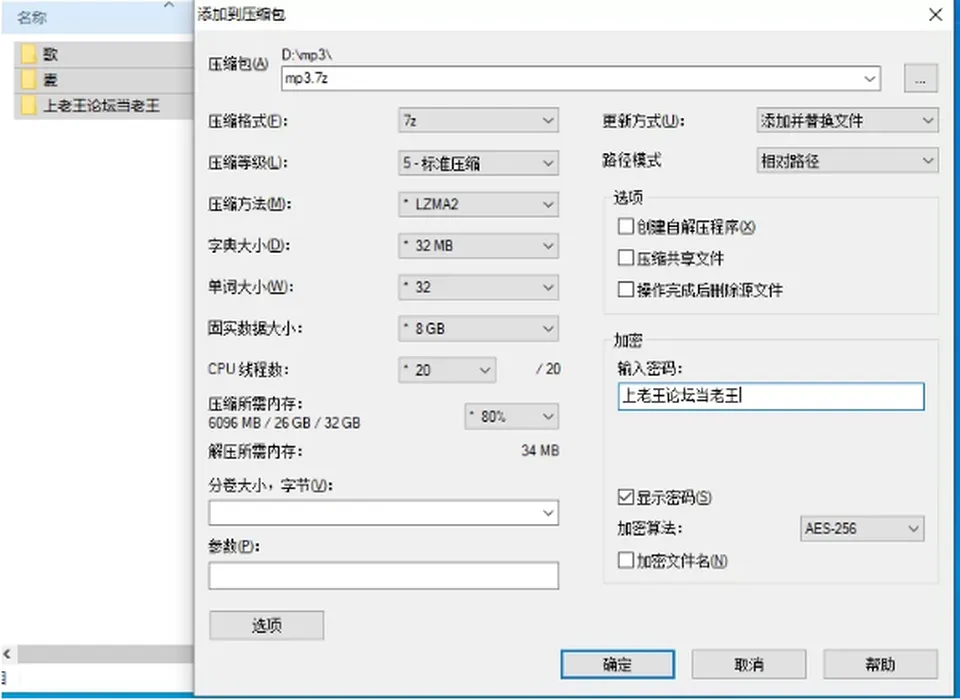Confirm compression with the 确定 button
Image resolution: width=960 pixels, height=700 pixels.
tap(617, 664)
